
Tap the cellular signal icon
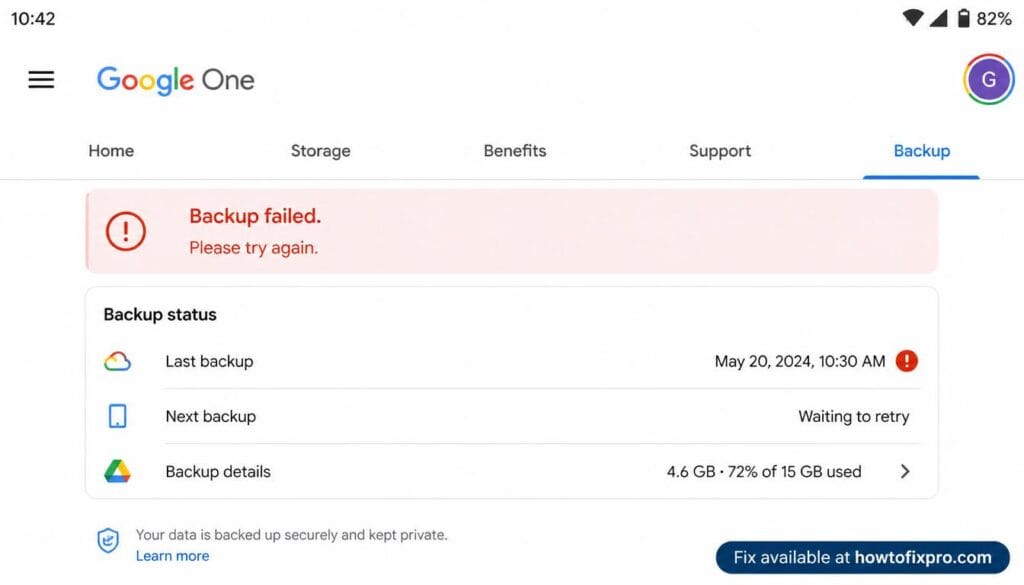pos(938,18)
